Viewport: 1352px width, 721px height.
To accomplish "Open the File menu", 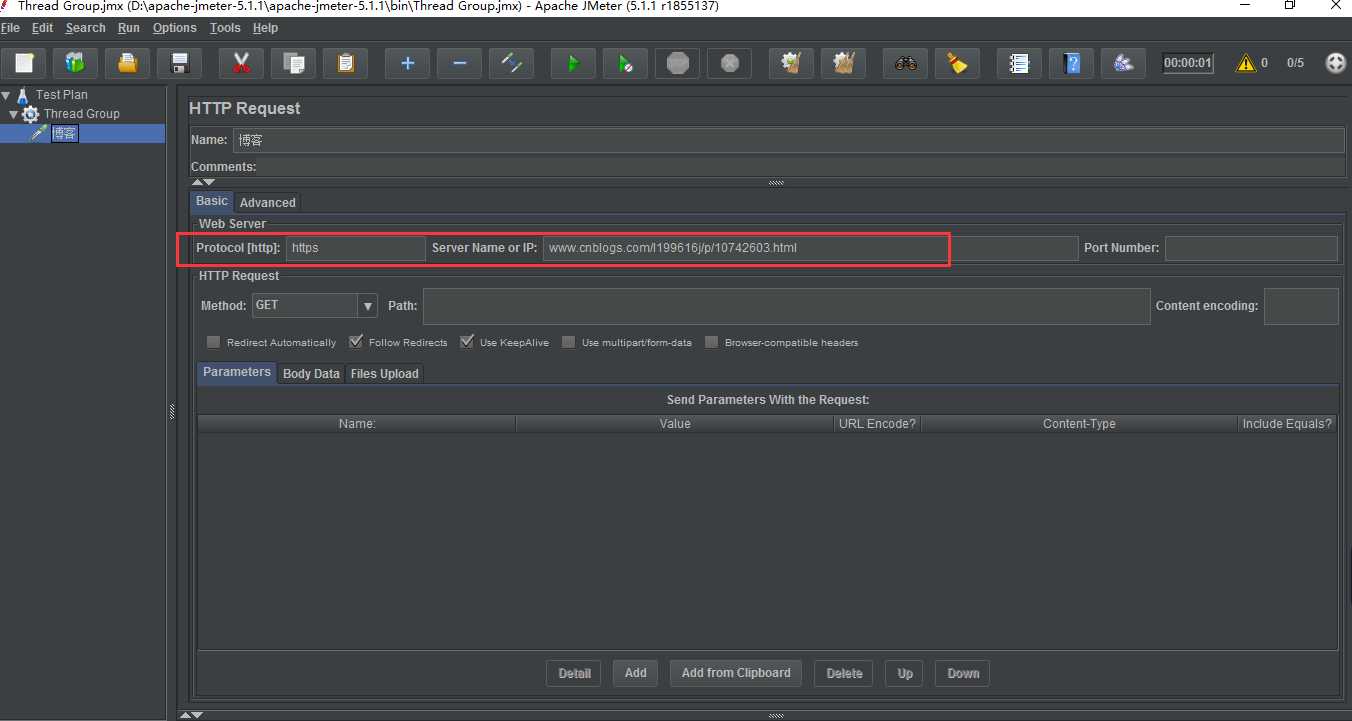I will (x=10, y=28).
